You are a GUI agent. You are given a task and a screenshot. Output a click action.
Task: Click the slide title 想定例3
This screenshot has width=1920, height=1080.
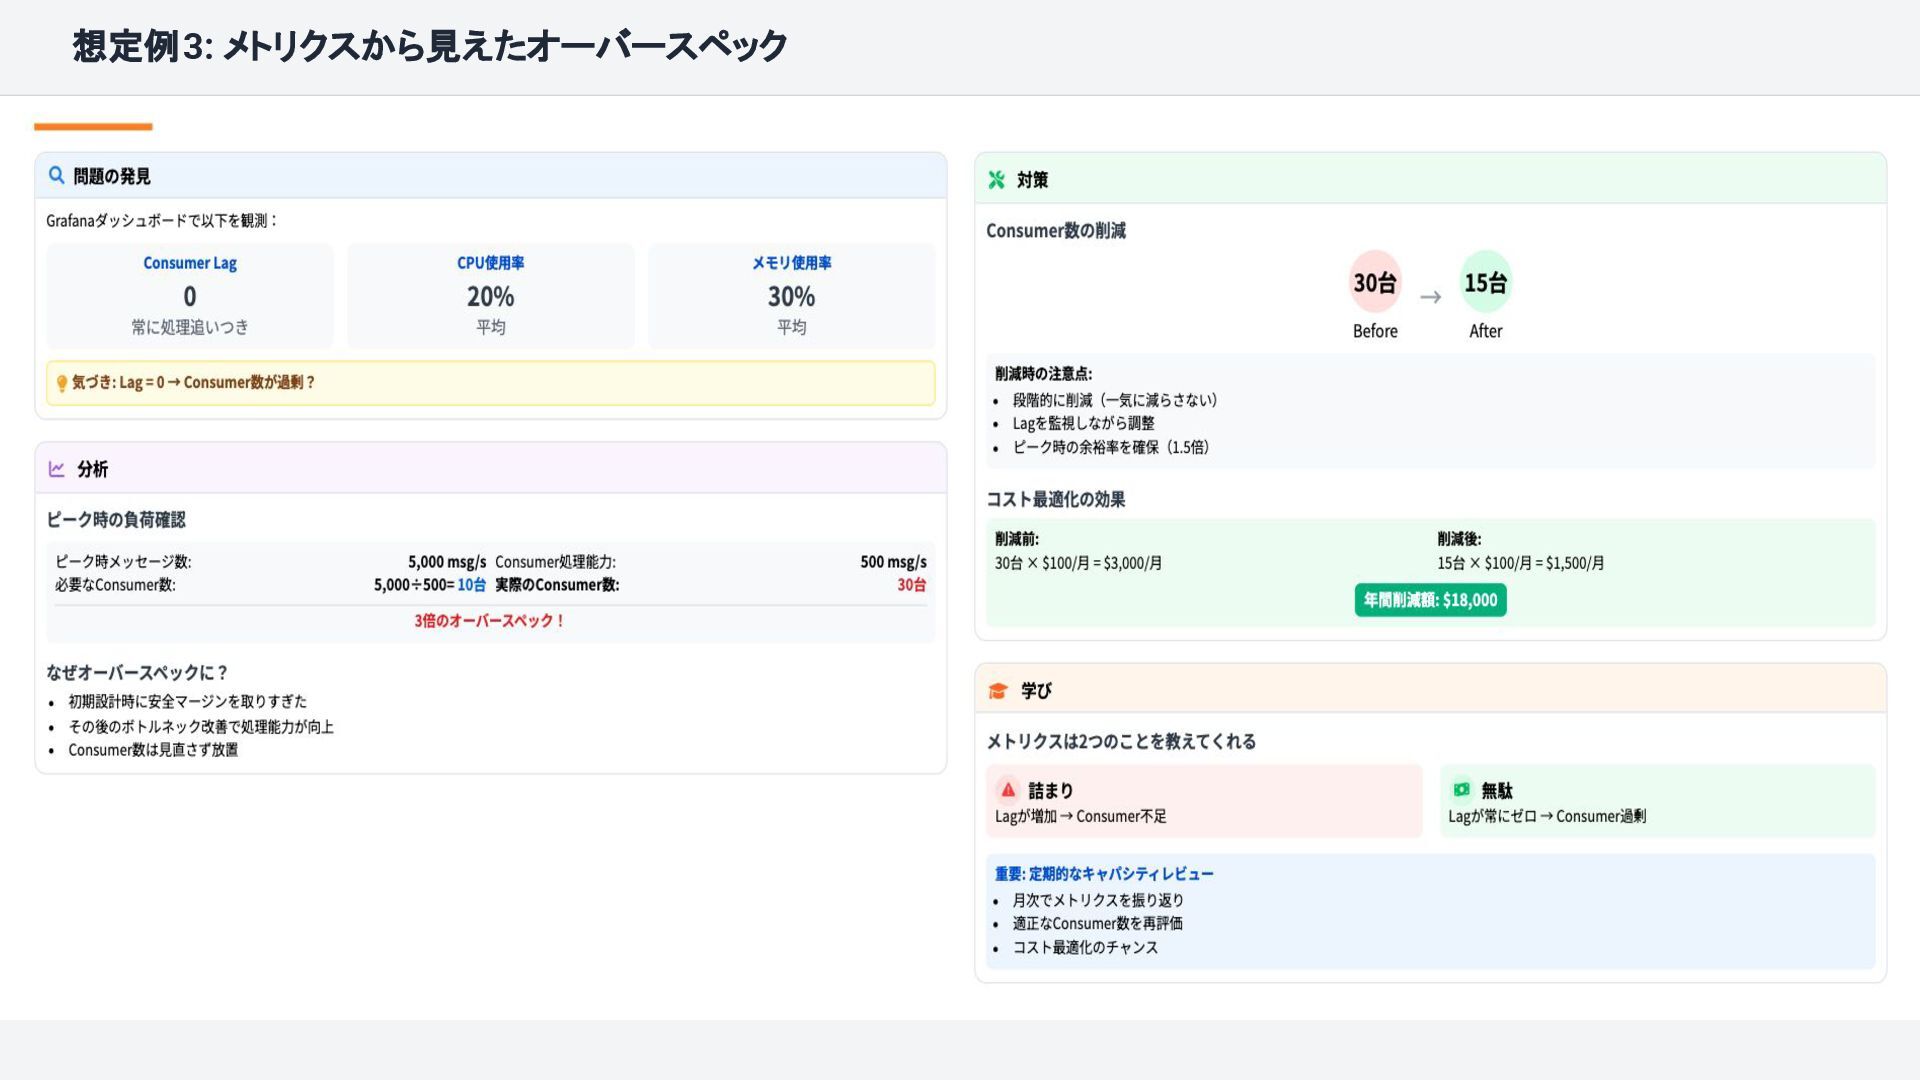(x=430, y=46)
